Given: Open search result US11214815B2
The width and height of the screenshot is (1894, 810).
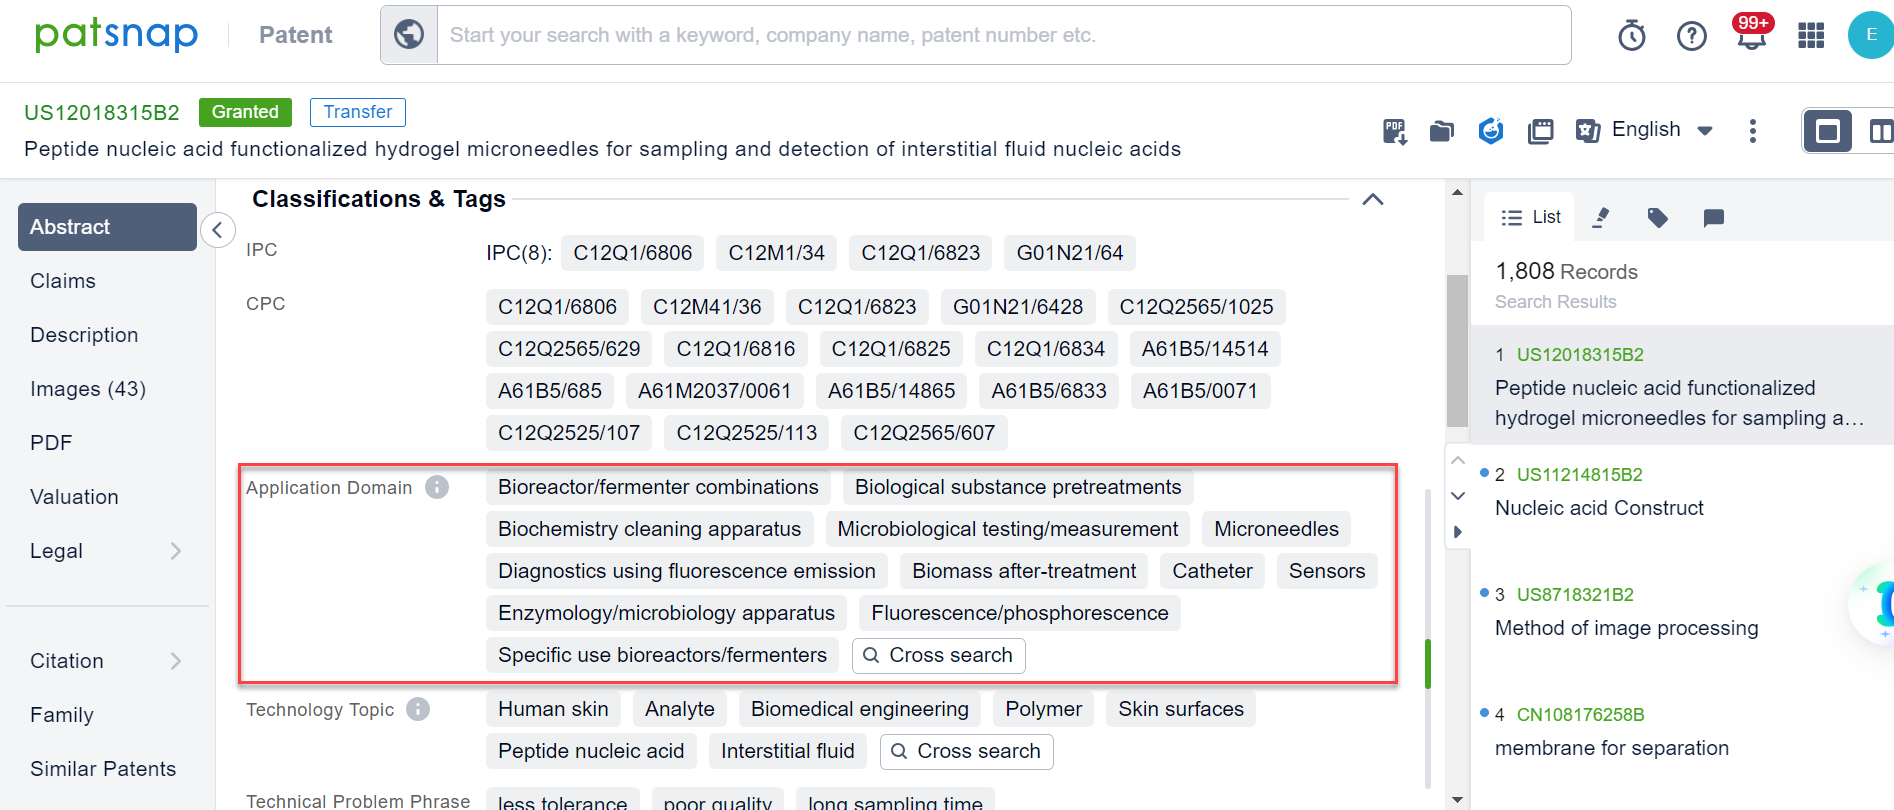Looking at the screenshot, I should coord(1579,475).
